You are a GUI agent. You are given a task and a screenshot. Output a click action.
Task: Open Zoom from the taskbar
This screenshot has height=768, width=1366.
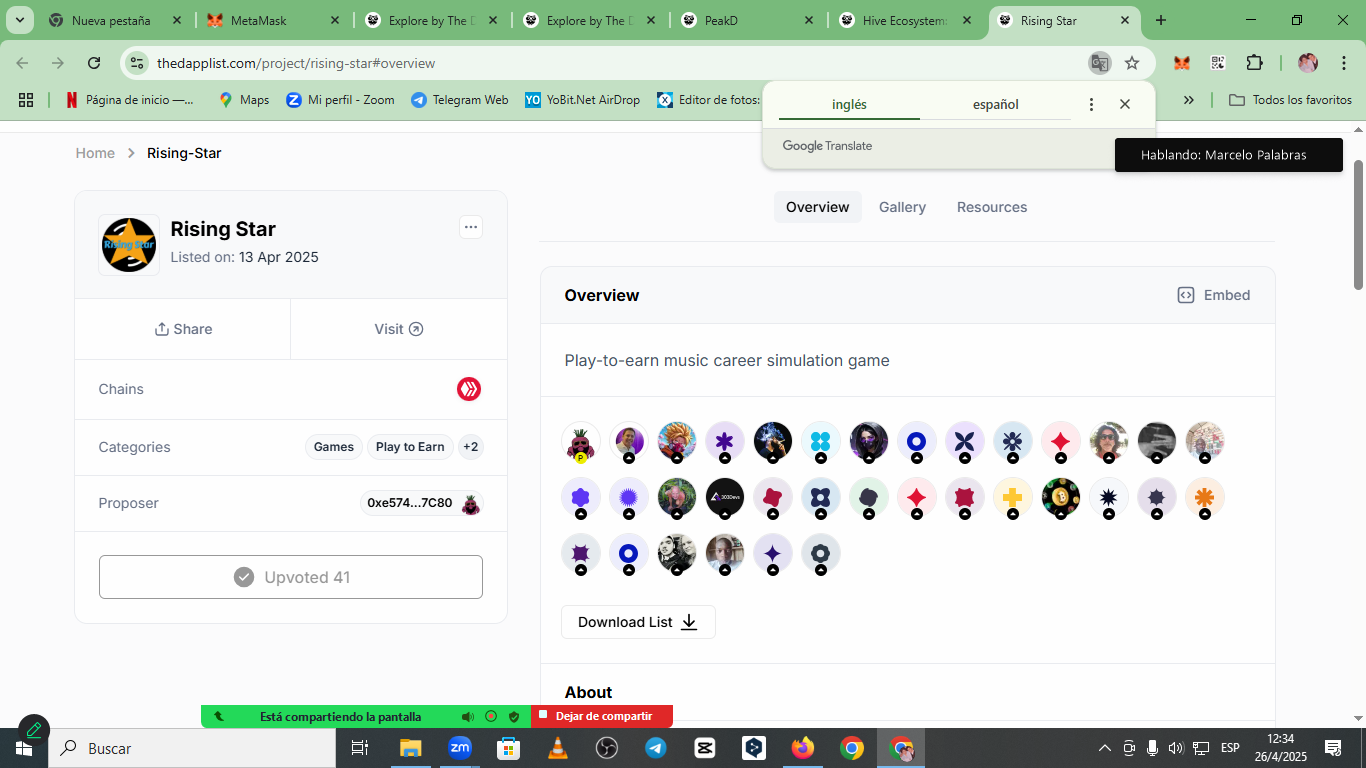459,748
